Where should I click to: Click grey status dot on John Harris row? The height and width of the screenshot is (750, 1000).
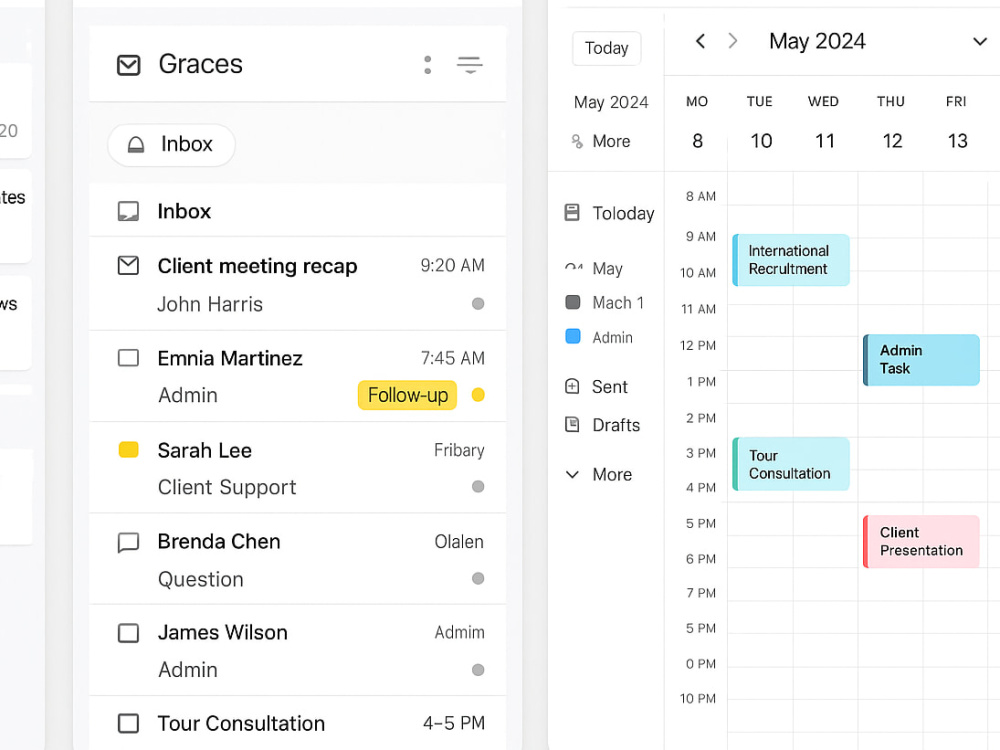coord(478,304)
